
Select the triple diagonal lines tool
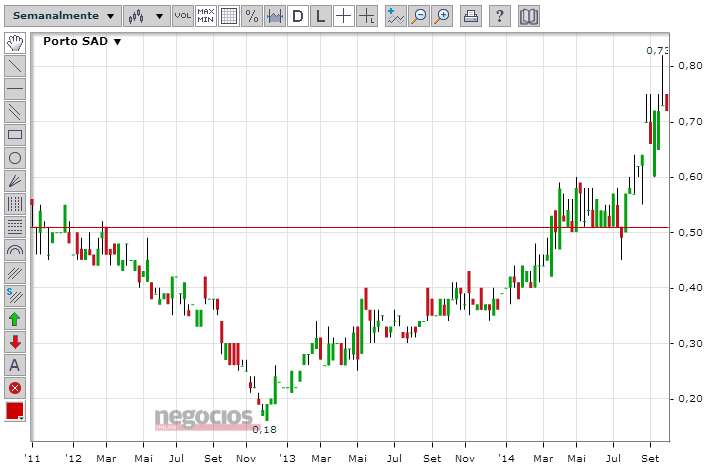click(15, 273)
